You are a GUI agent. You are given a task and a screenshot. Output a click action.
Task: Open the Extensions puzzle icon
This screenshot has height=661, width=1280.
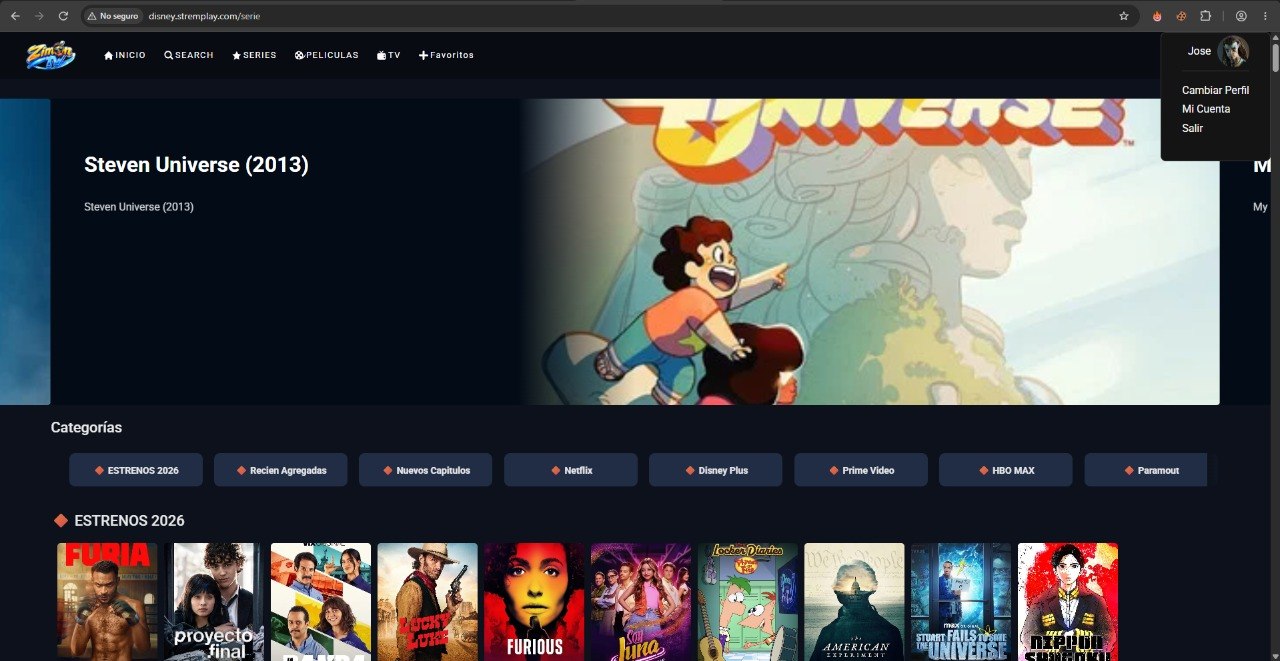[x=1205, y=16]
